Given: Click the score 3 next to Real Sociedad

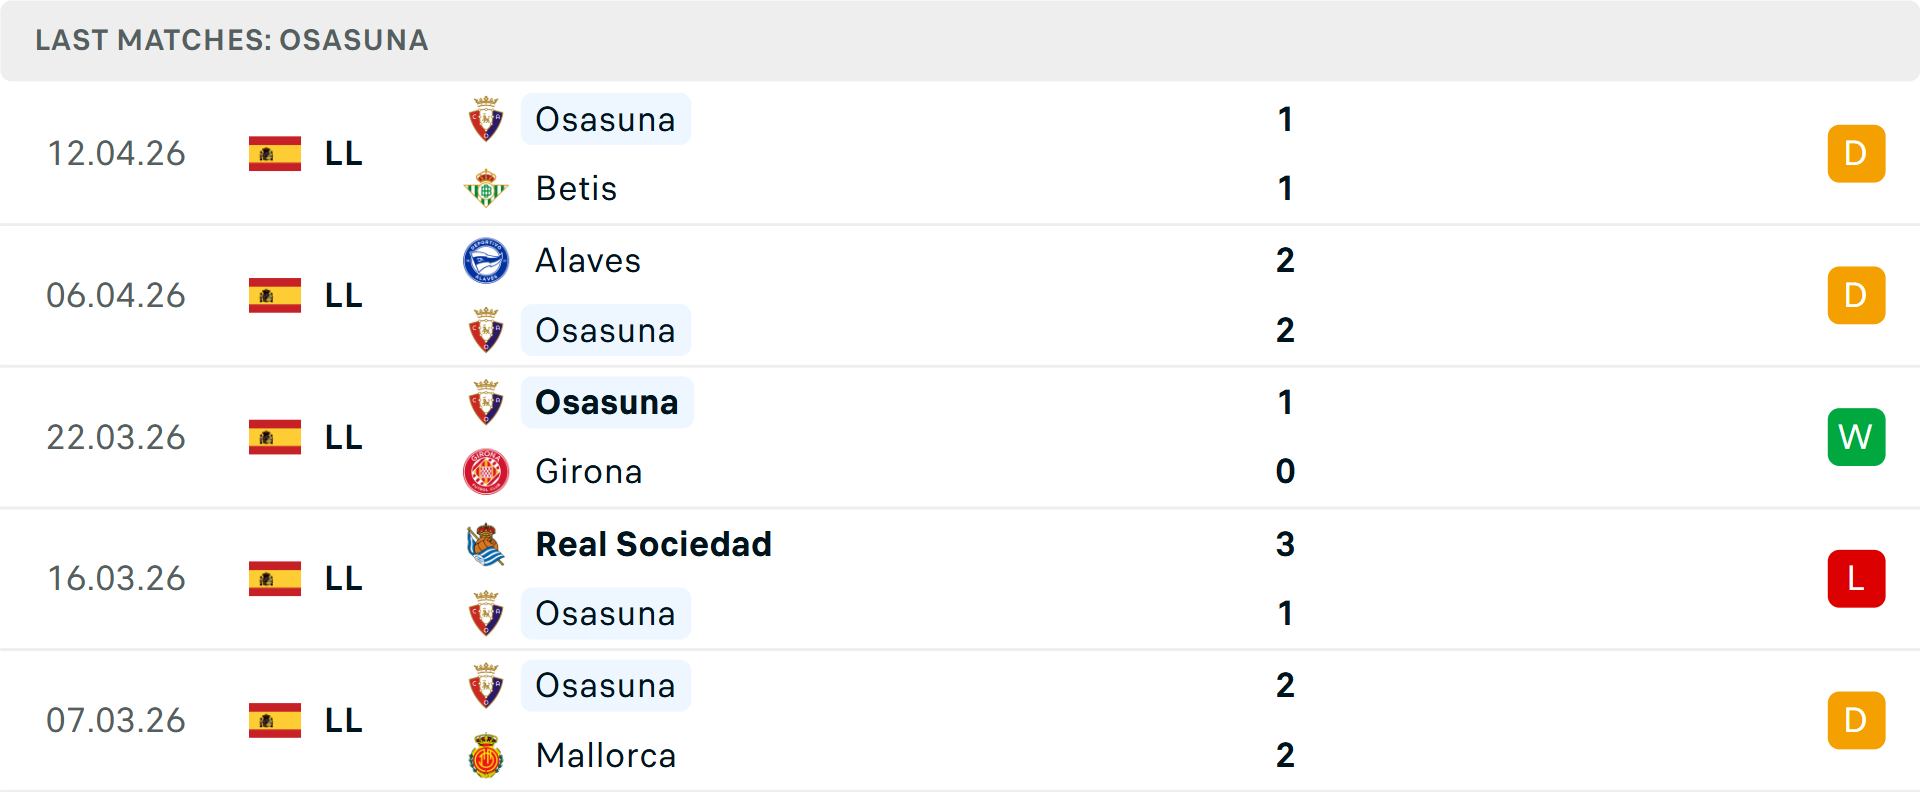Looking at the screenshot, I should click(1285, 545).
